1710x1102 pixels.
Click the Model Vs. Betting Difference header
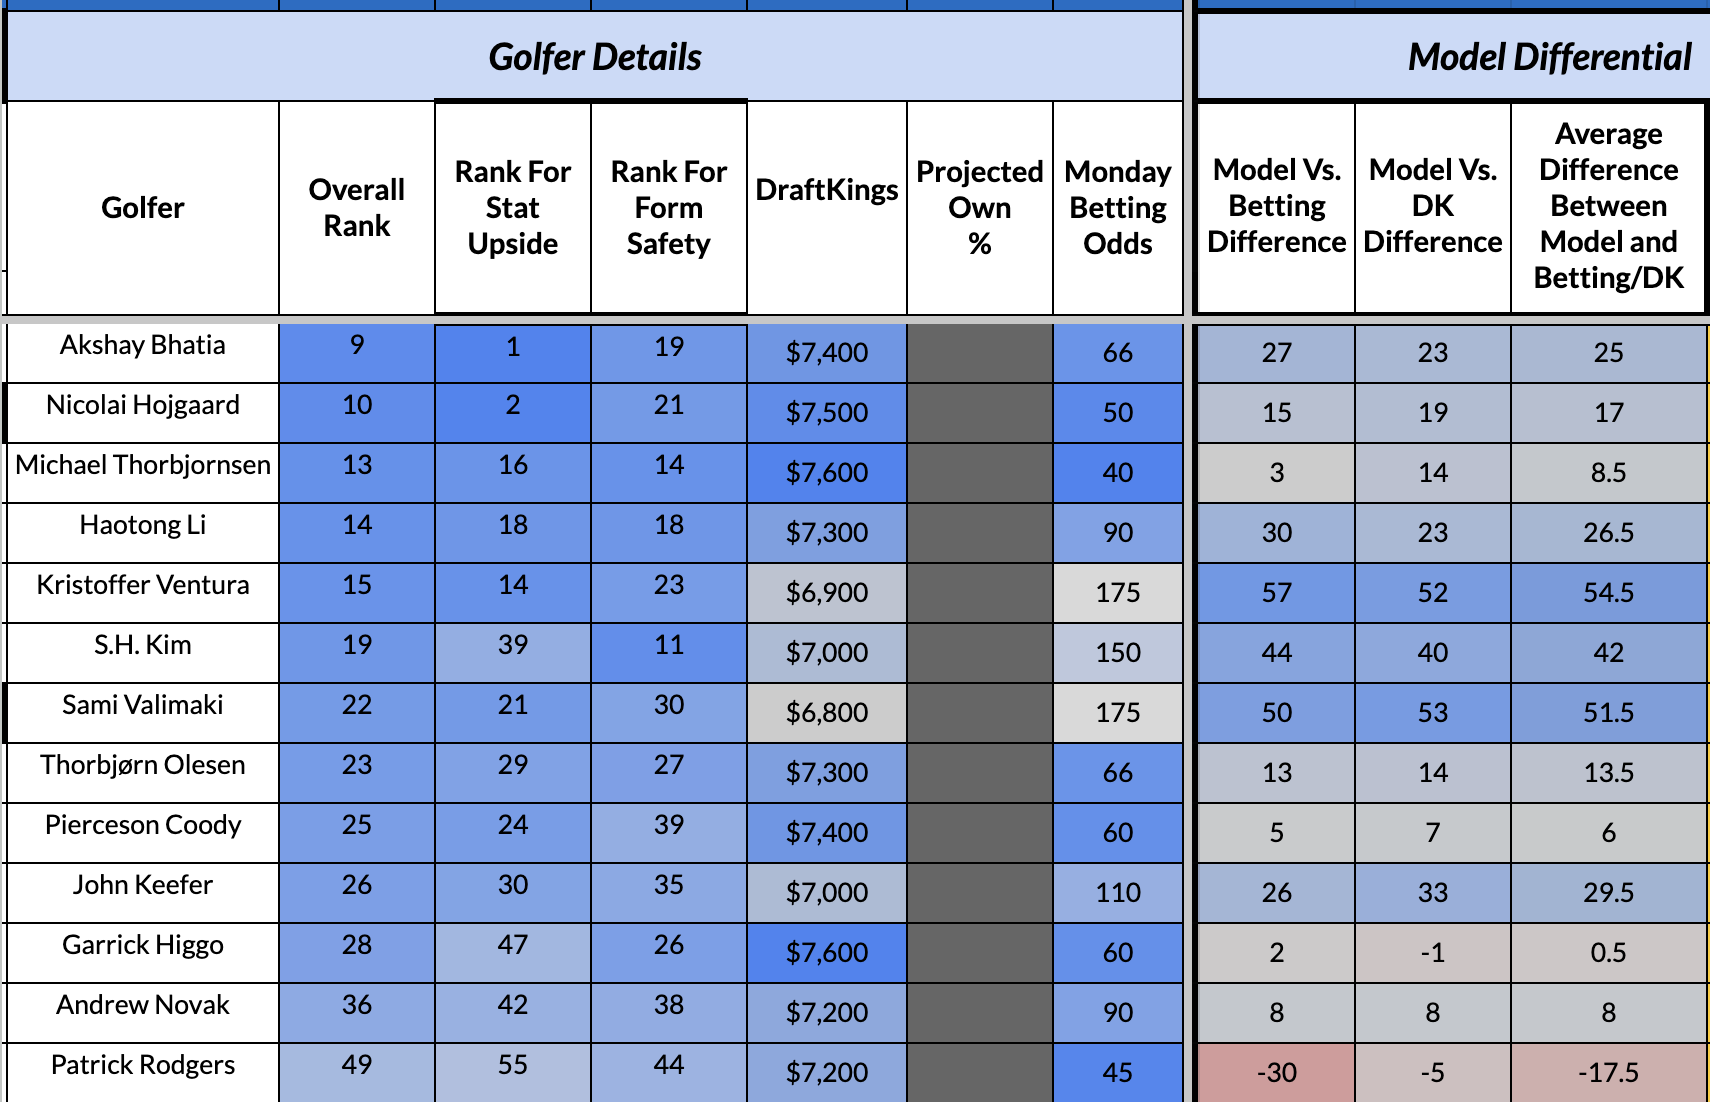pyautogui.click(x=1276, y=206)
